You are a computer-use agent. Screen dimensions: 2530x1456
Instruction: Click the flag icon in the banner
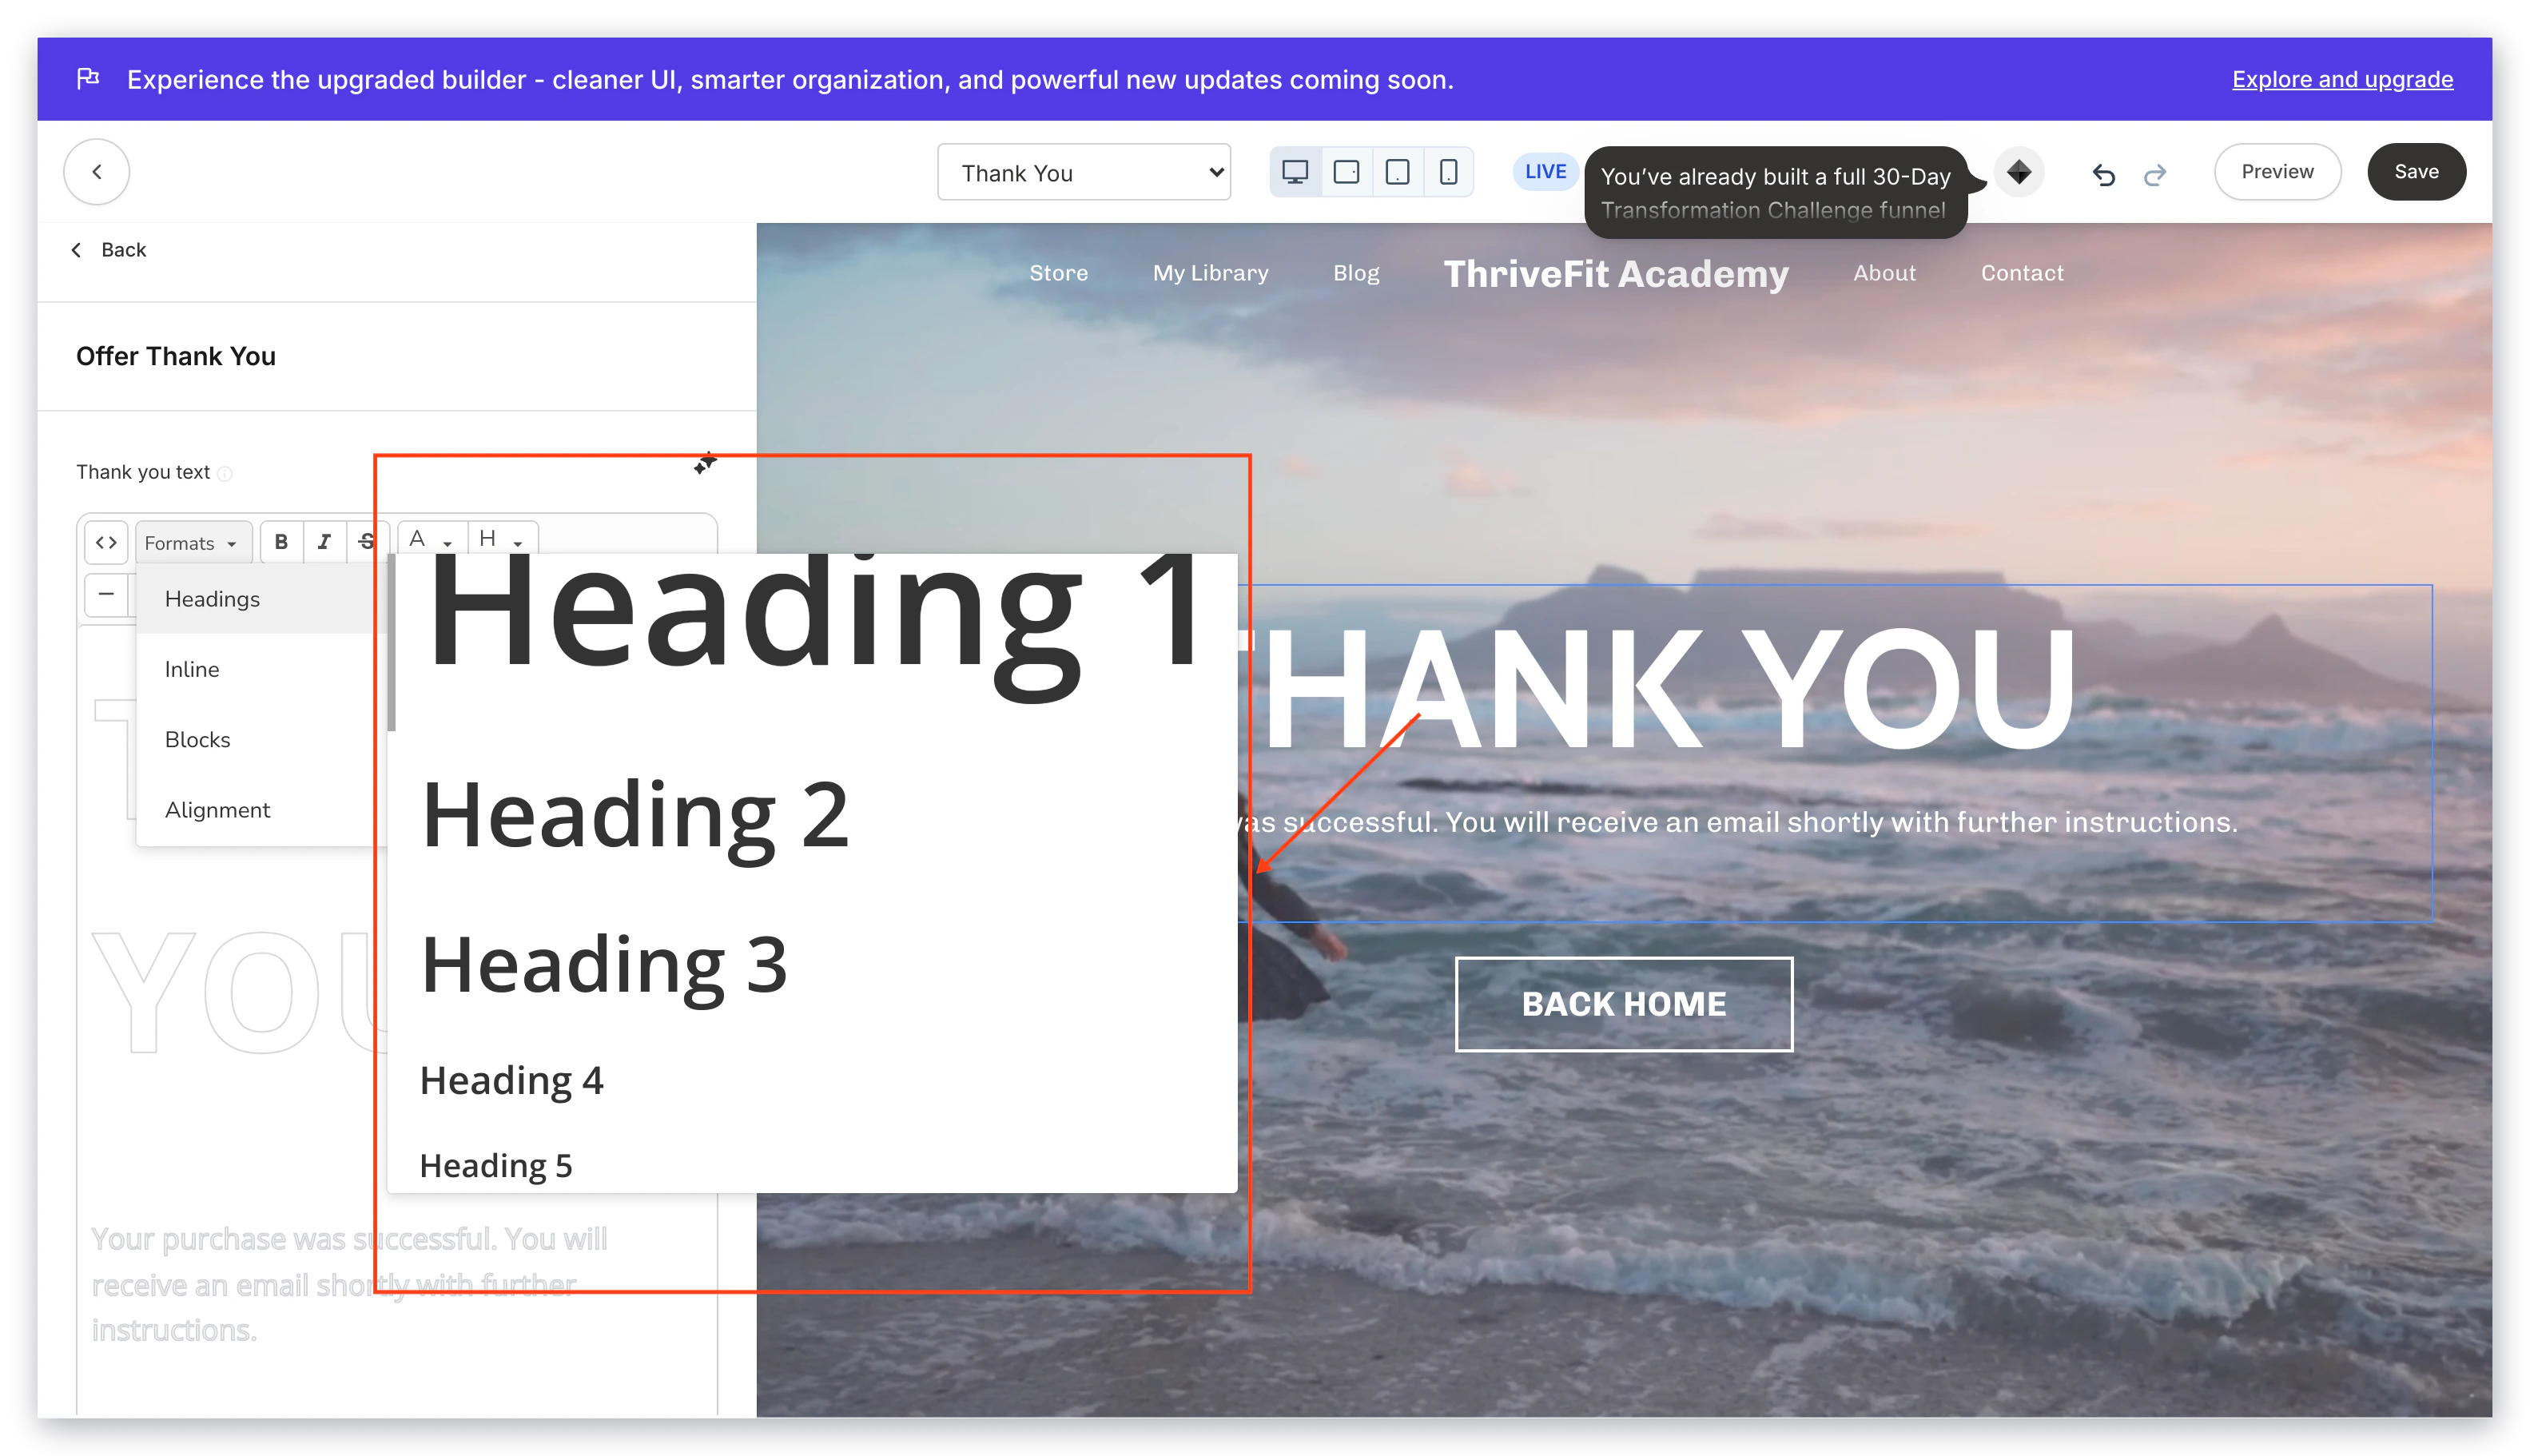click(x=88, y=78)
